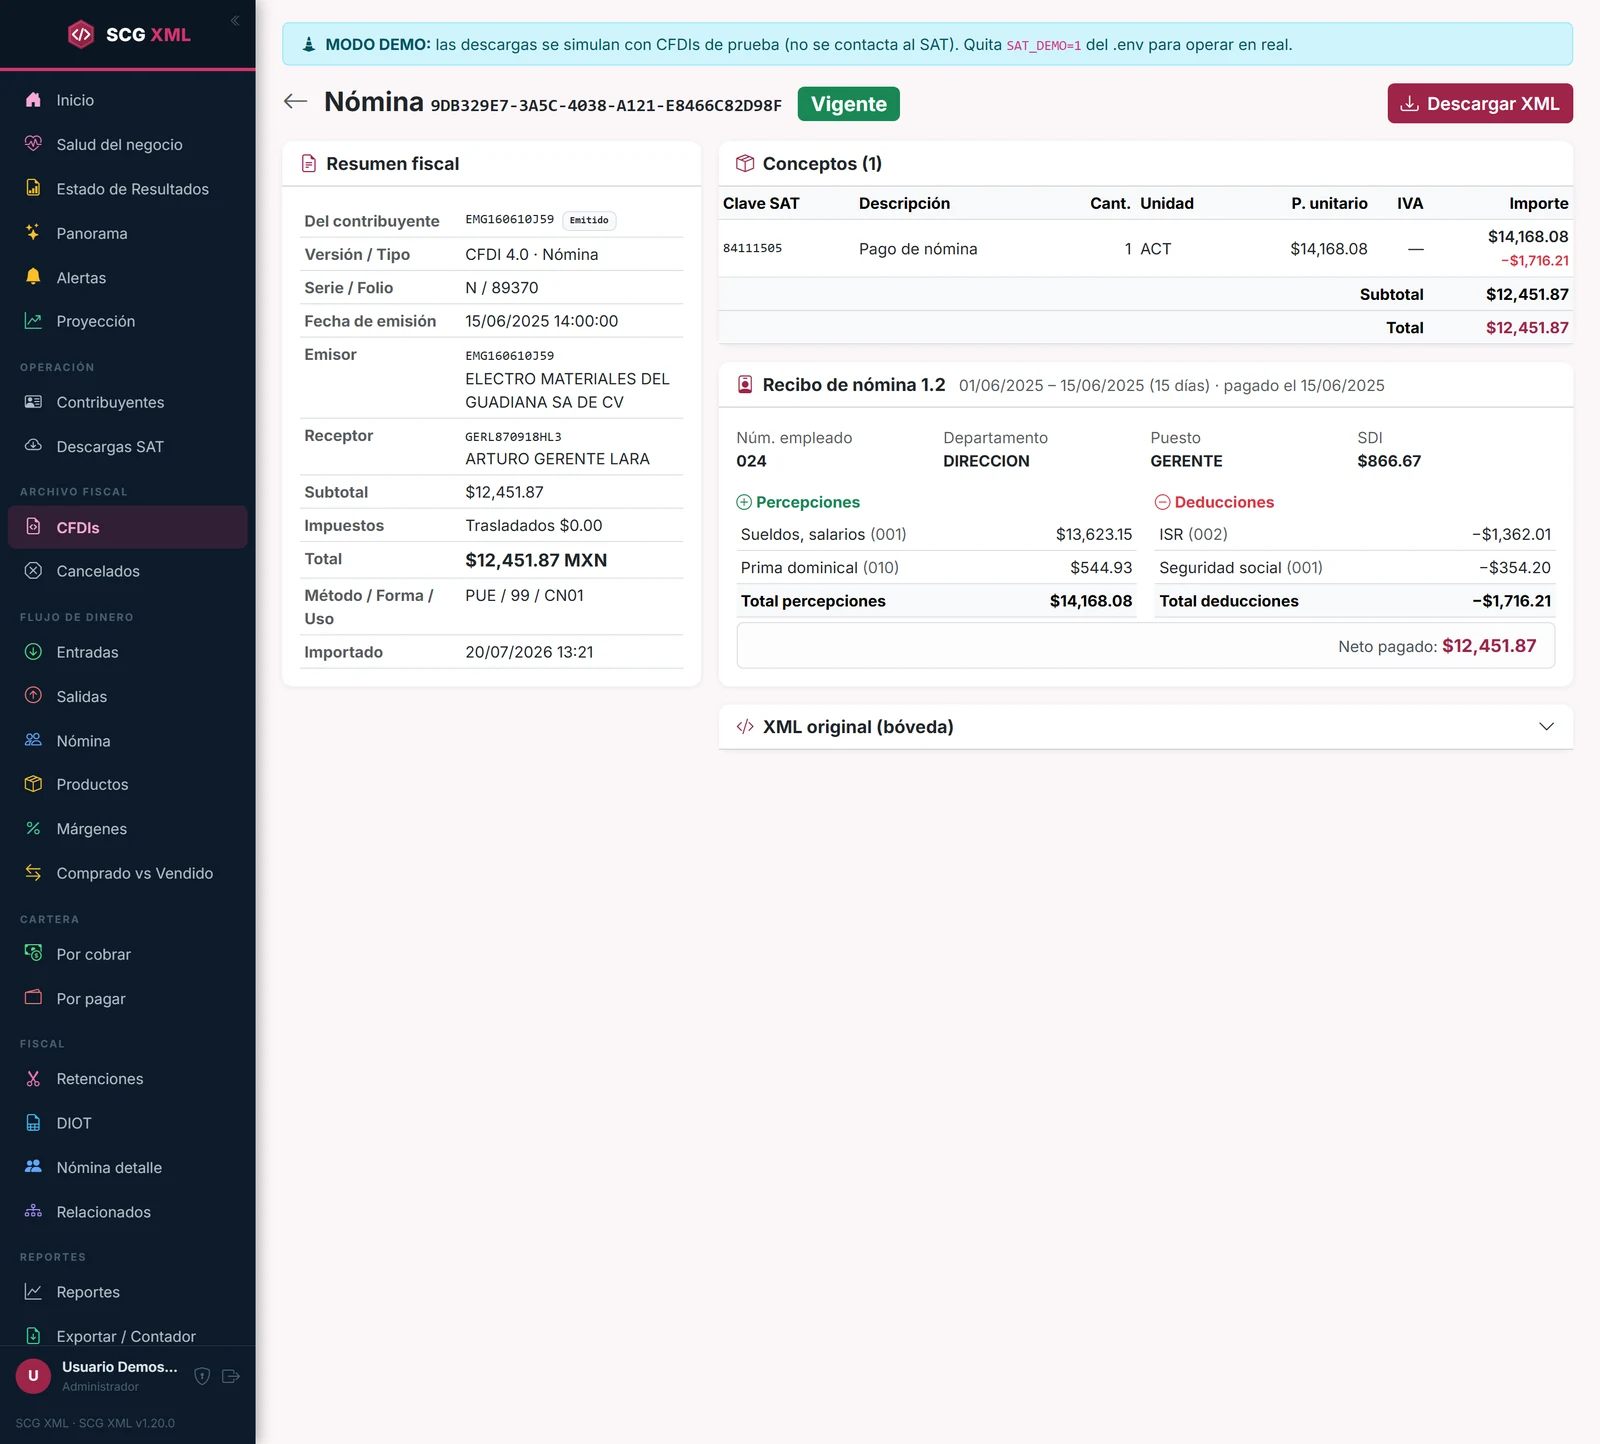Go back using the left arrow icon

[x=295, y=101]
